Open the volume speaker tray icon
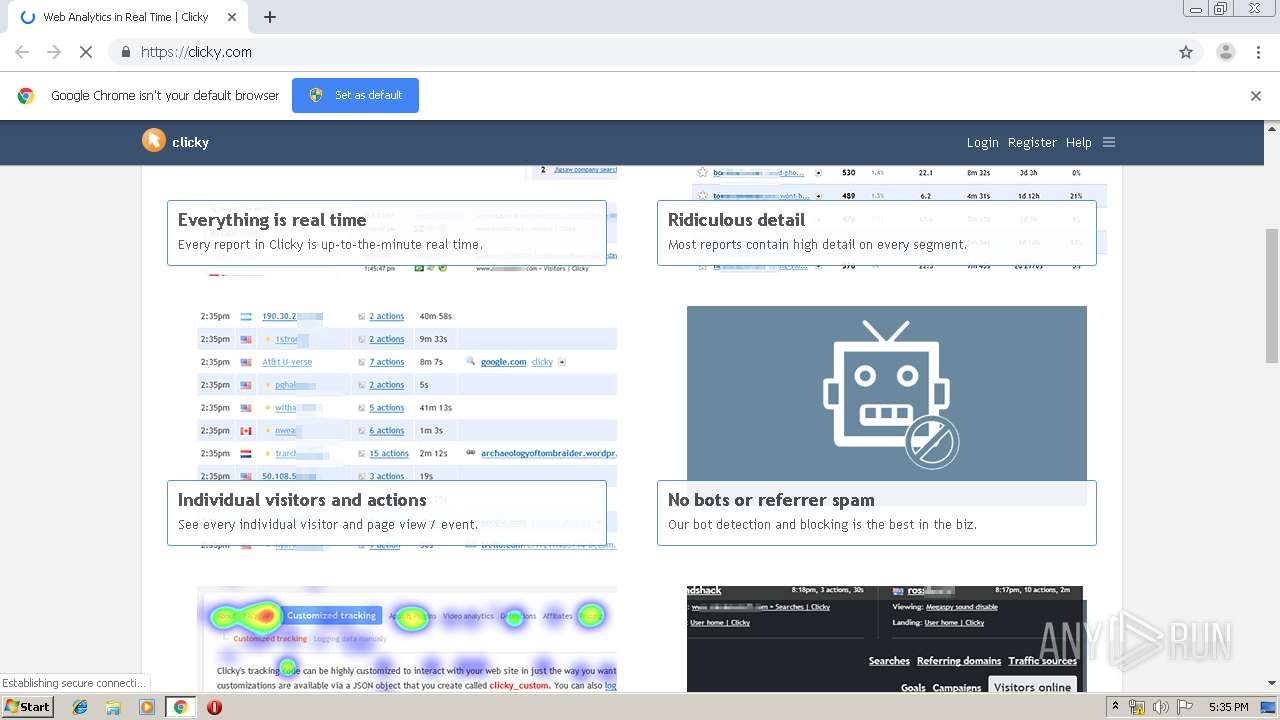 [x=1160, y=707]
